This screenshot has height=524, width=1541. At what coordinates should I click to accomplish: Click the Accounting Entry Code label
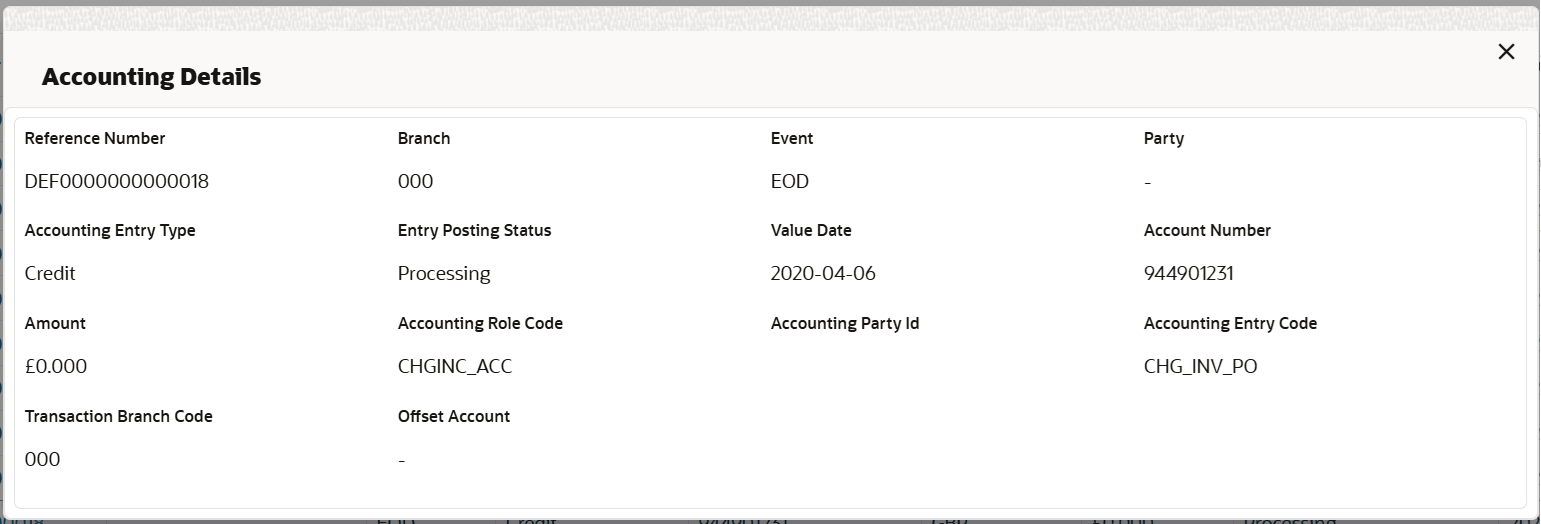[1230, 323]
